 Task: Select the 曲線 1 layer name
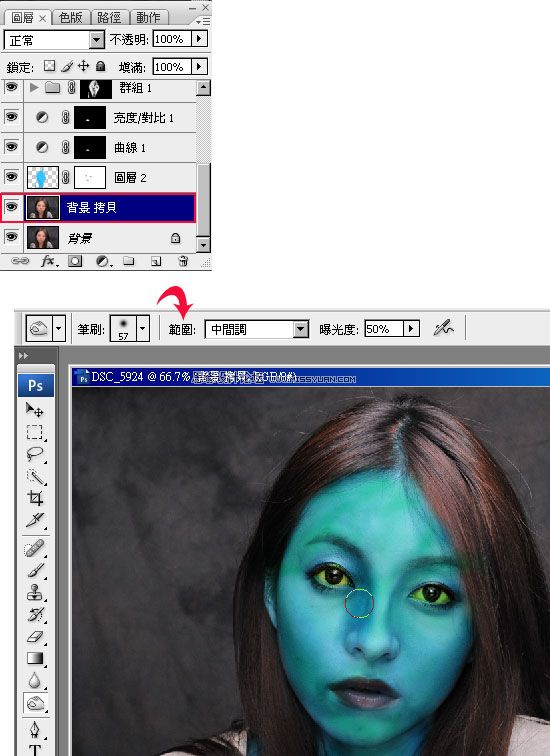click(x=130, y=148)
